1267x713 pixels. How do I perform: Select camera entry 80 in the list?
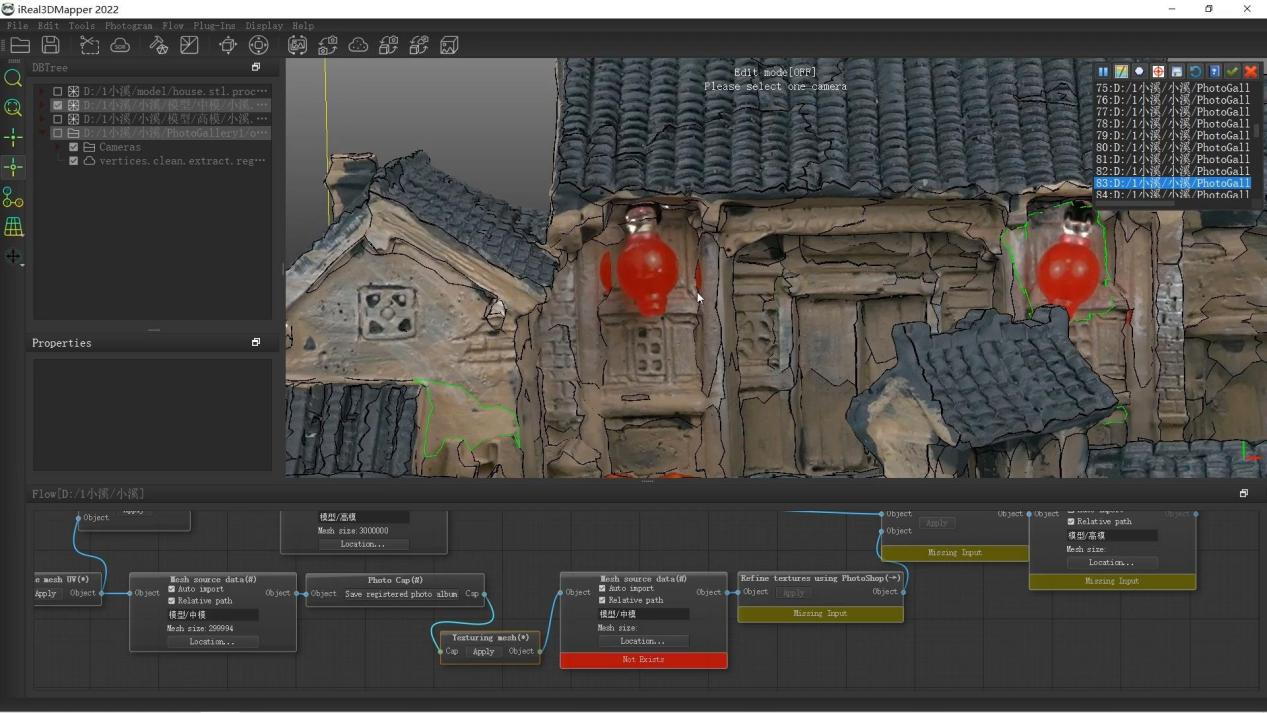point(1172,148)
